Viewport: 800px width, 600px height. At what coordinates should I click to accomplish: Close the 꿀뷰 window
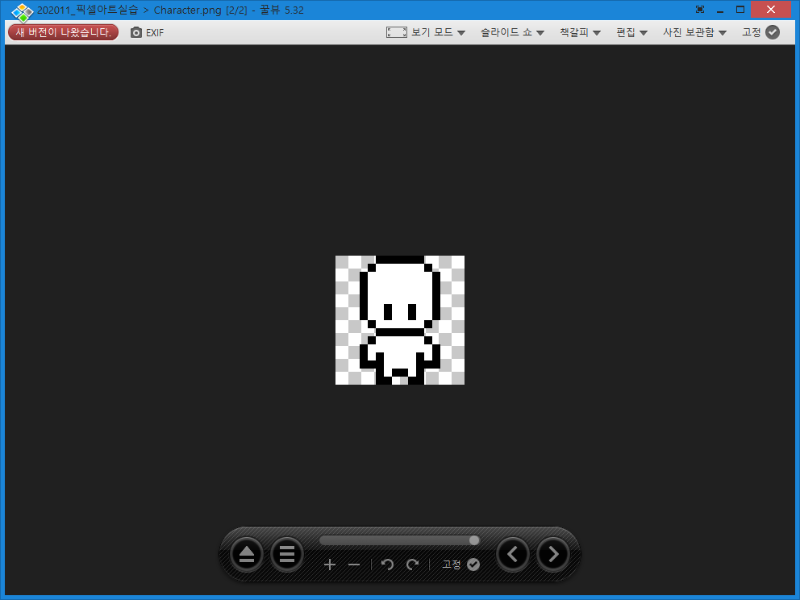point(770,10)
